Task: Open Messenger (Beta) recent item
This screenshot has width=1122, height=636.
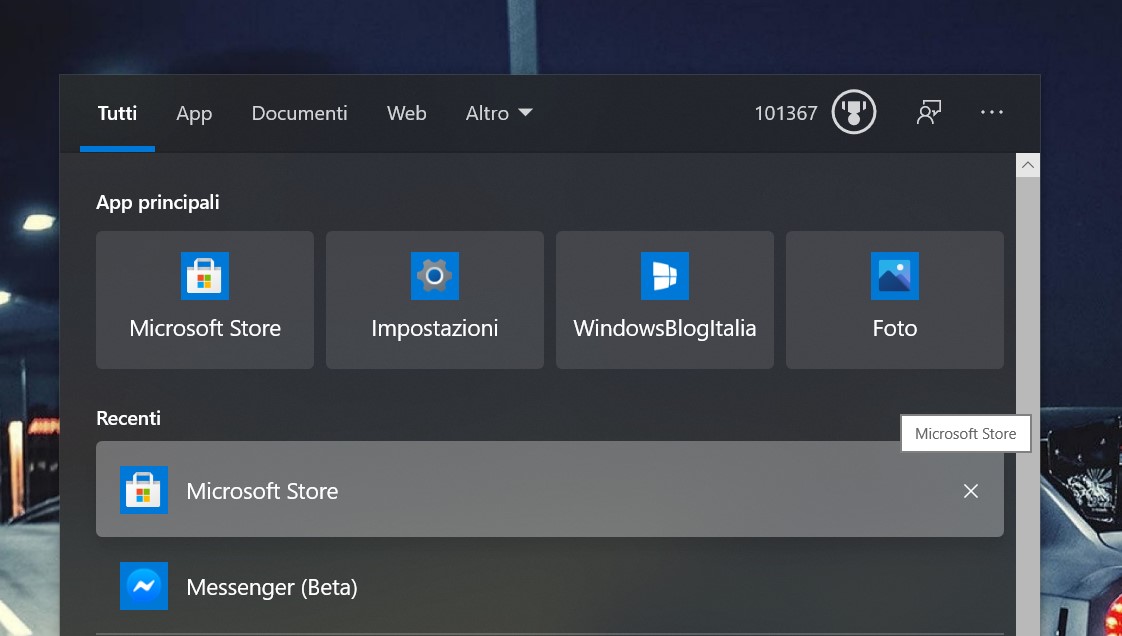Action: (550, 586)
